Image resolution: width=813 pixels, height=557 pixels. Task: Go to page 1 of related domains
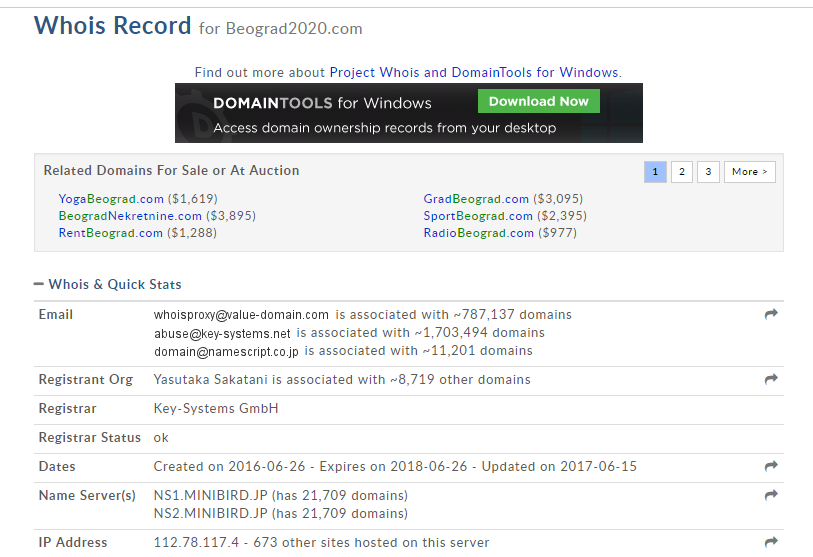pyautogui.click(x=655, y=172)
